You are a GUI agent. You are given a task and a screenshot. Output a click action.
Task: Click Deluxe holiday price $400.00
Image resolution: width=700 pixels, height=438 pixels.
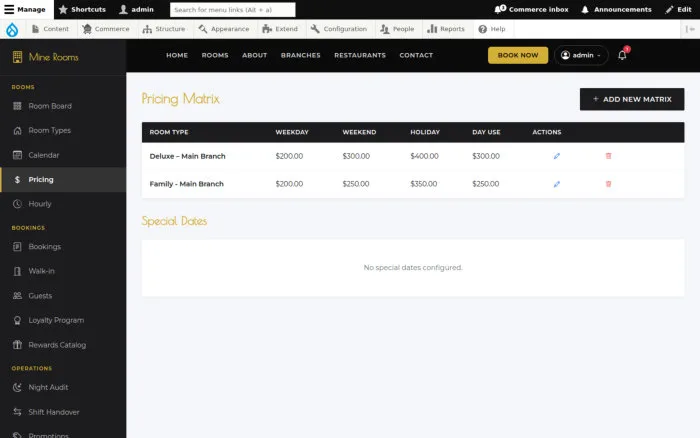coord(425,156)
